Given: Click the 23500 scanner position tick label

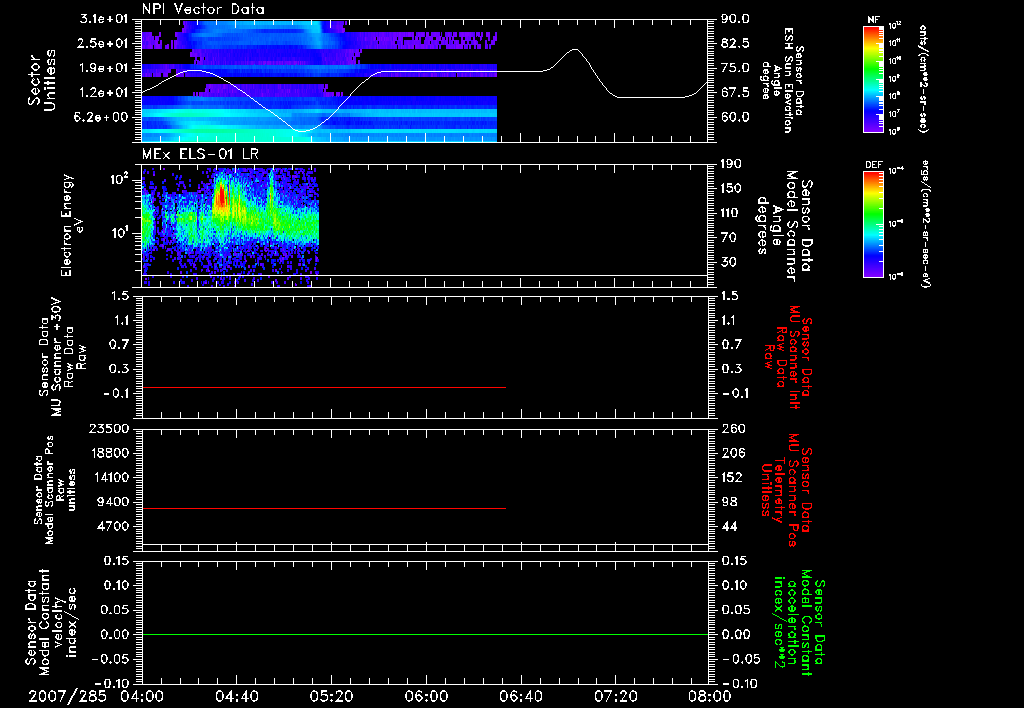Looking at the screenshot, I should click(110, 429).
